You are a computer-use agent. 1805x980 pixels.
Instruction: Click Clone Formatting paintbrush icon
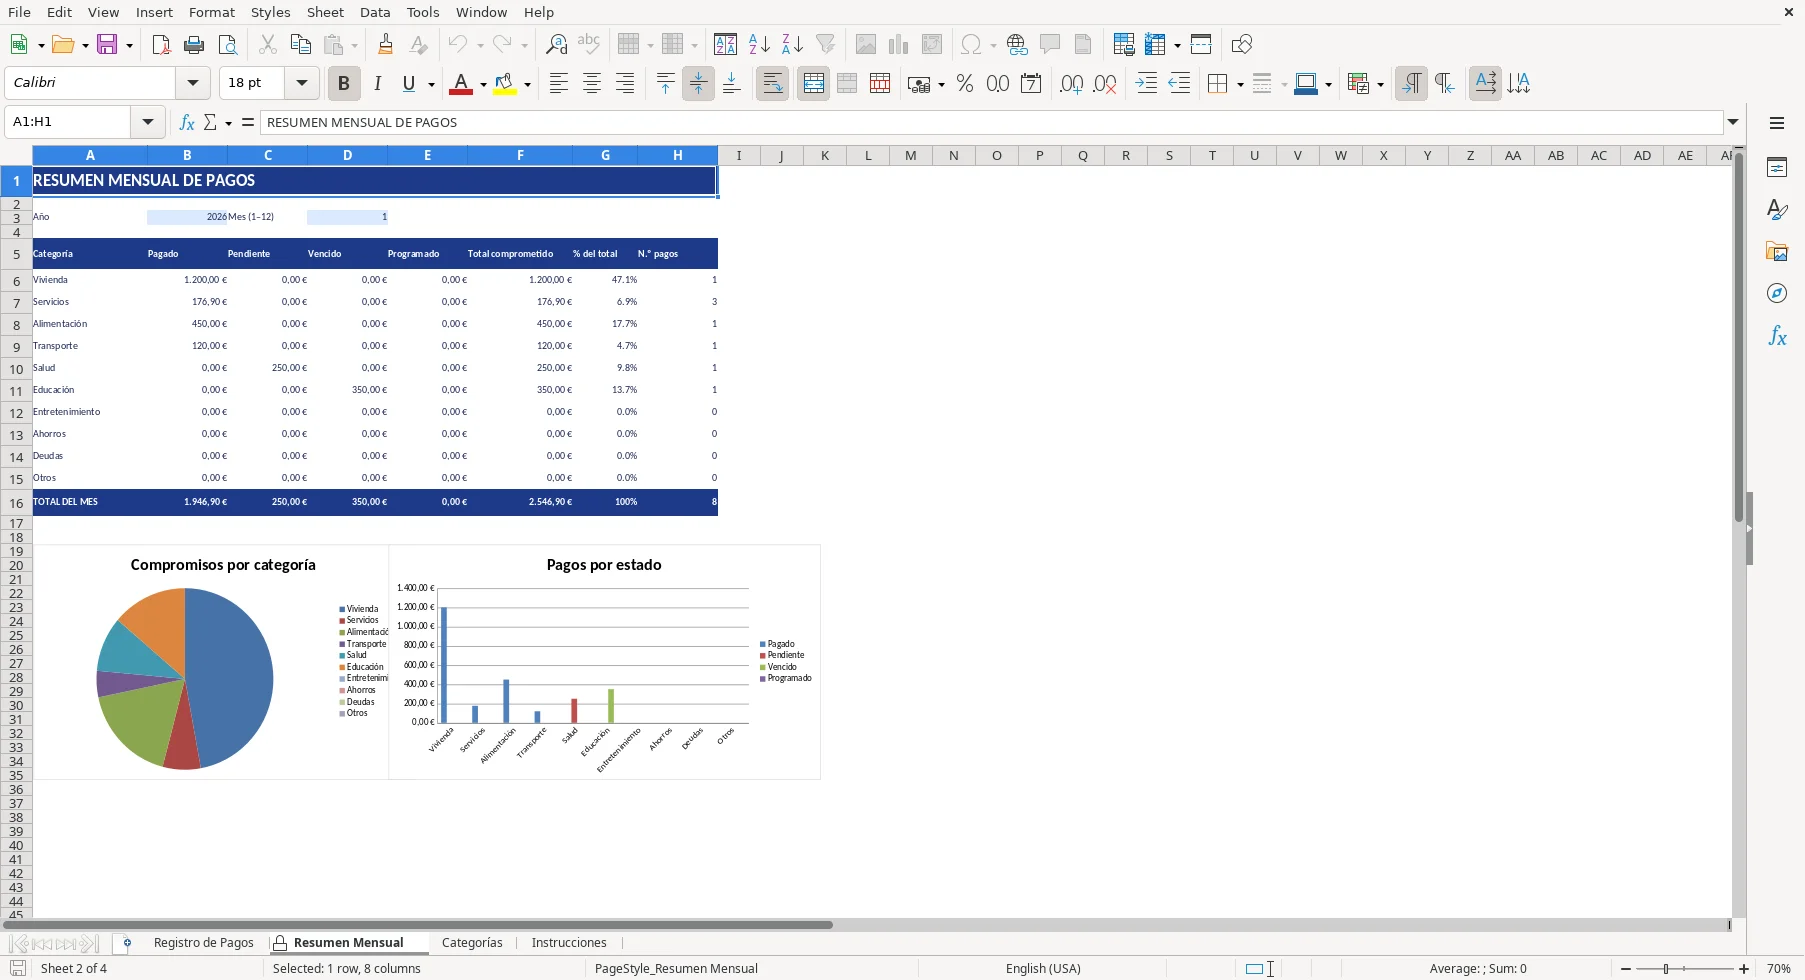pos(386,44)
